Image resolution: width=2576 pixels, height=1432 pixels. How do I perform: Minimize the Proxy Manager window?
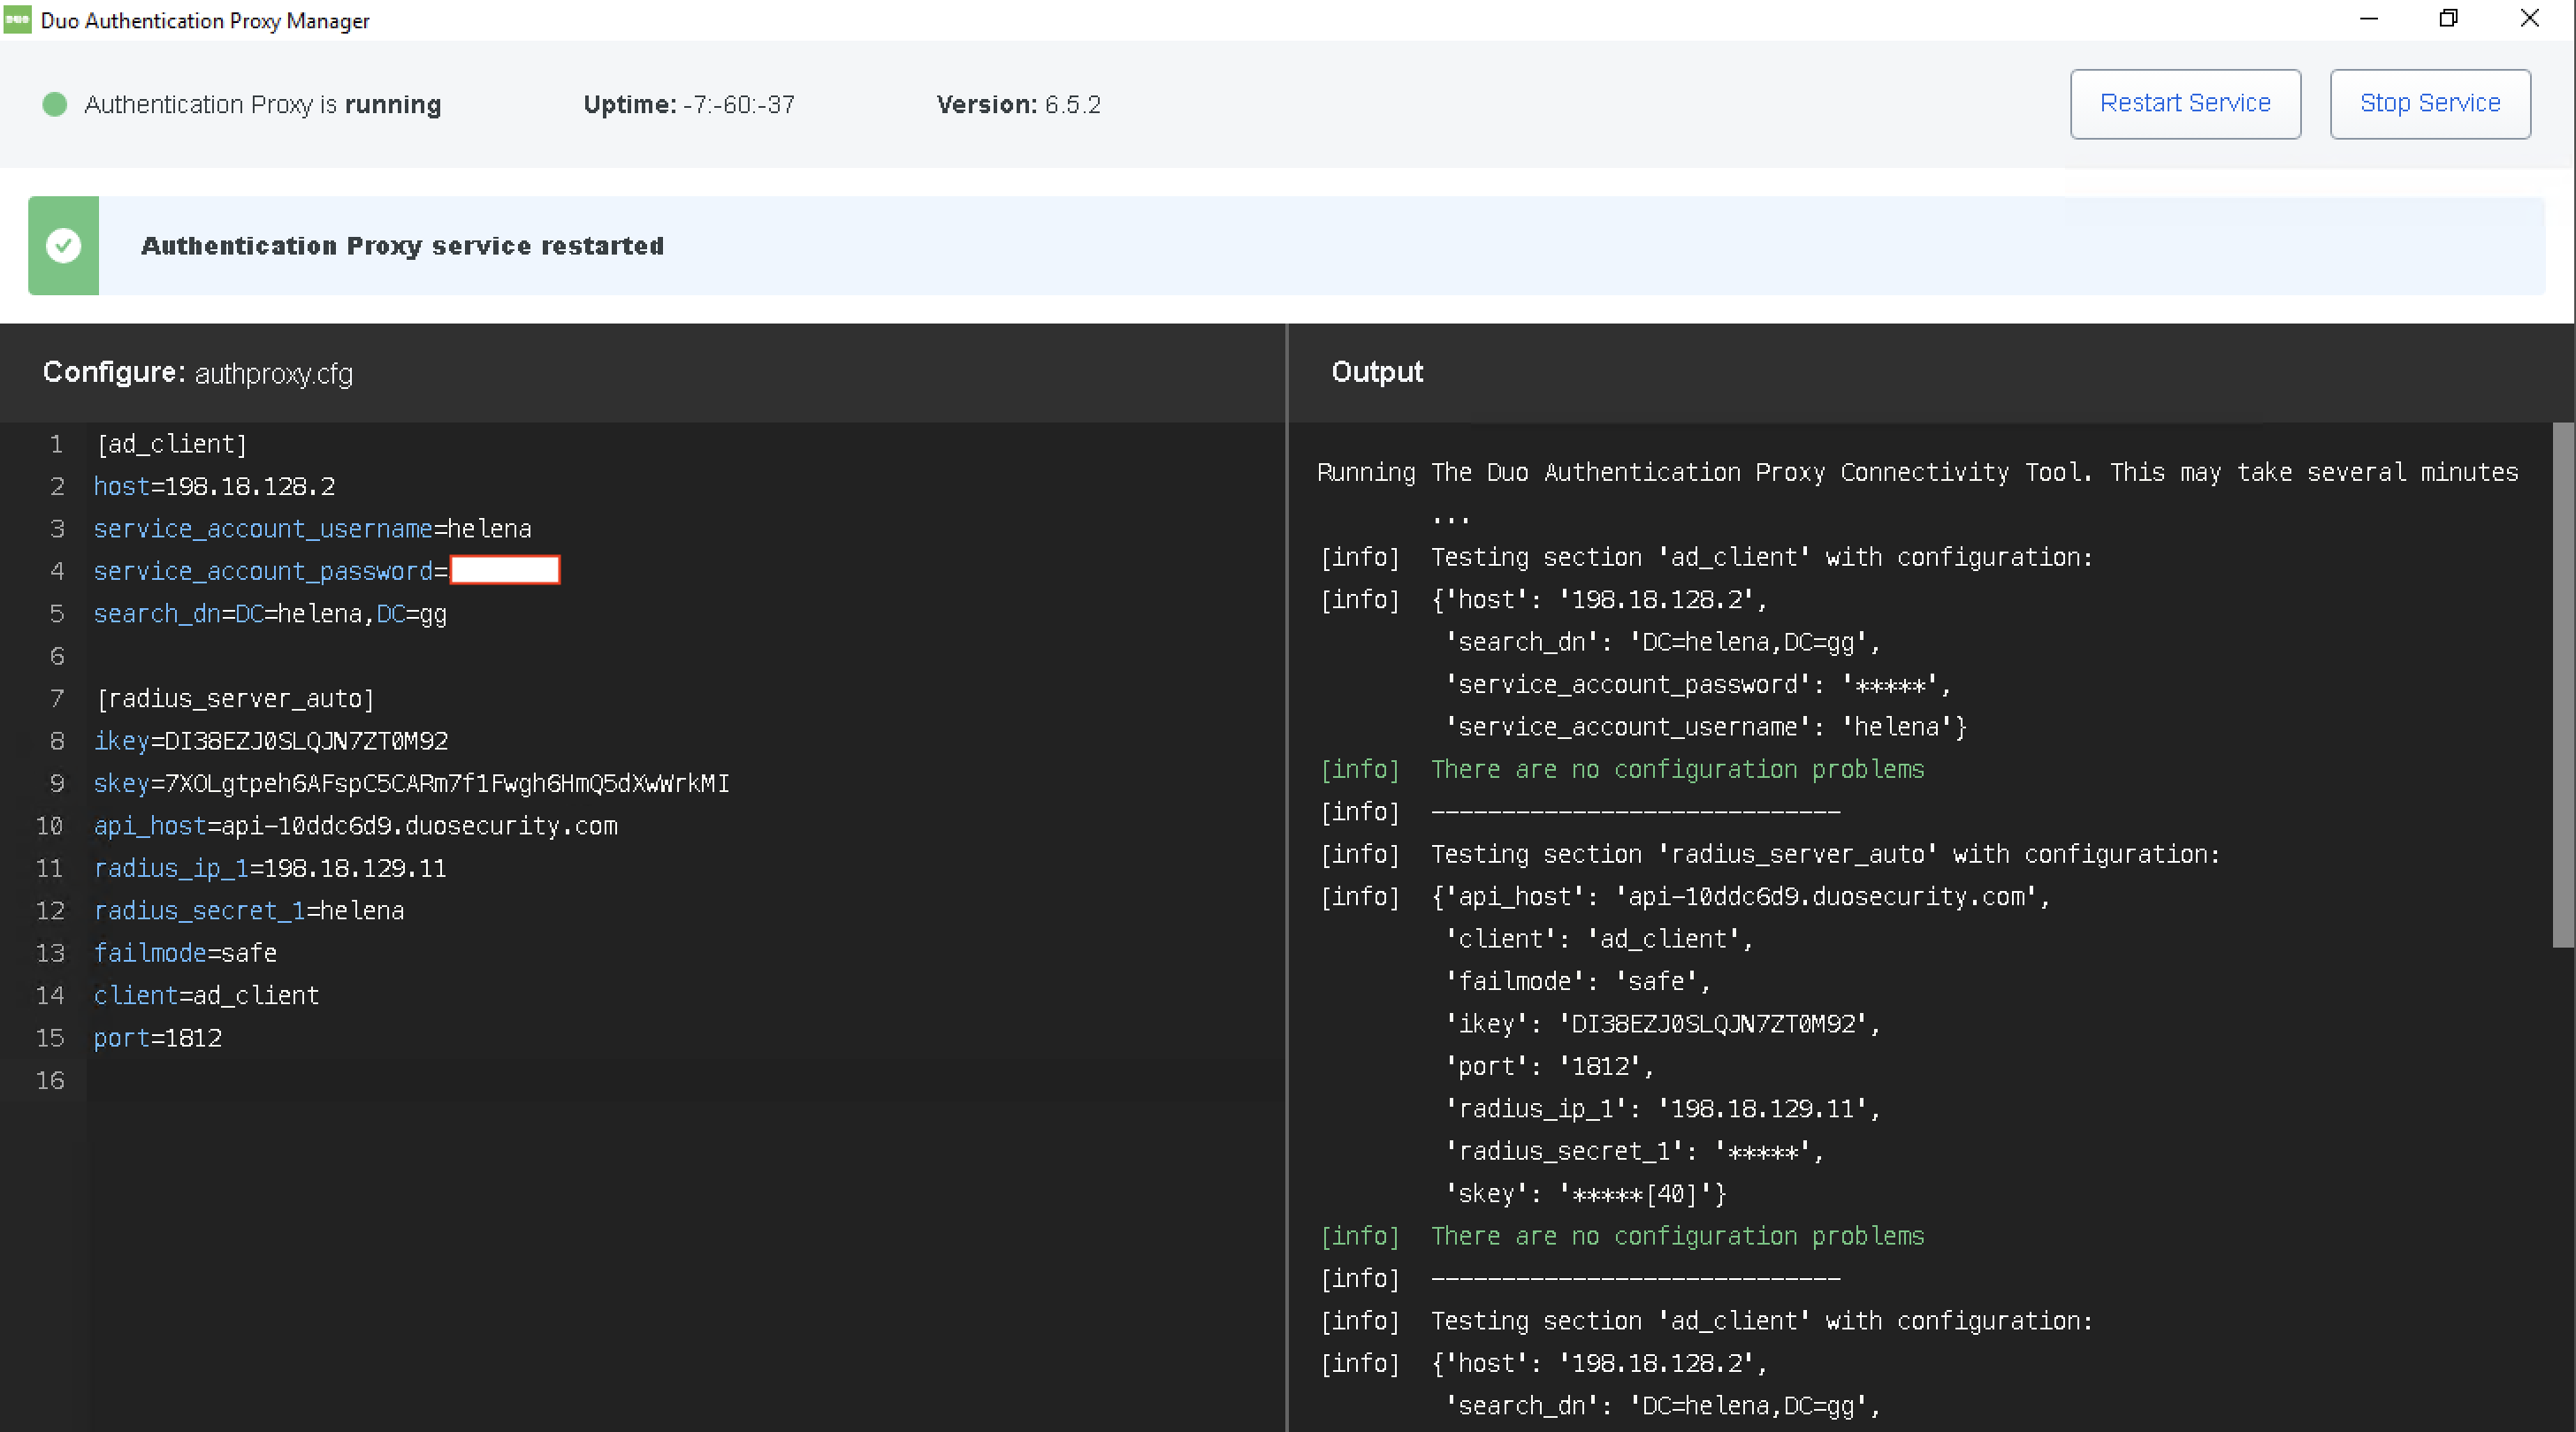point(2368,19)
